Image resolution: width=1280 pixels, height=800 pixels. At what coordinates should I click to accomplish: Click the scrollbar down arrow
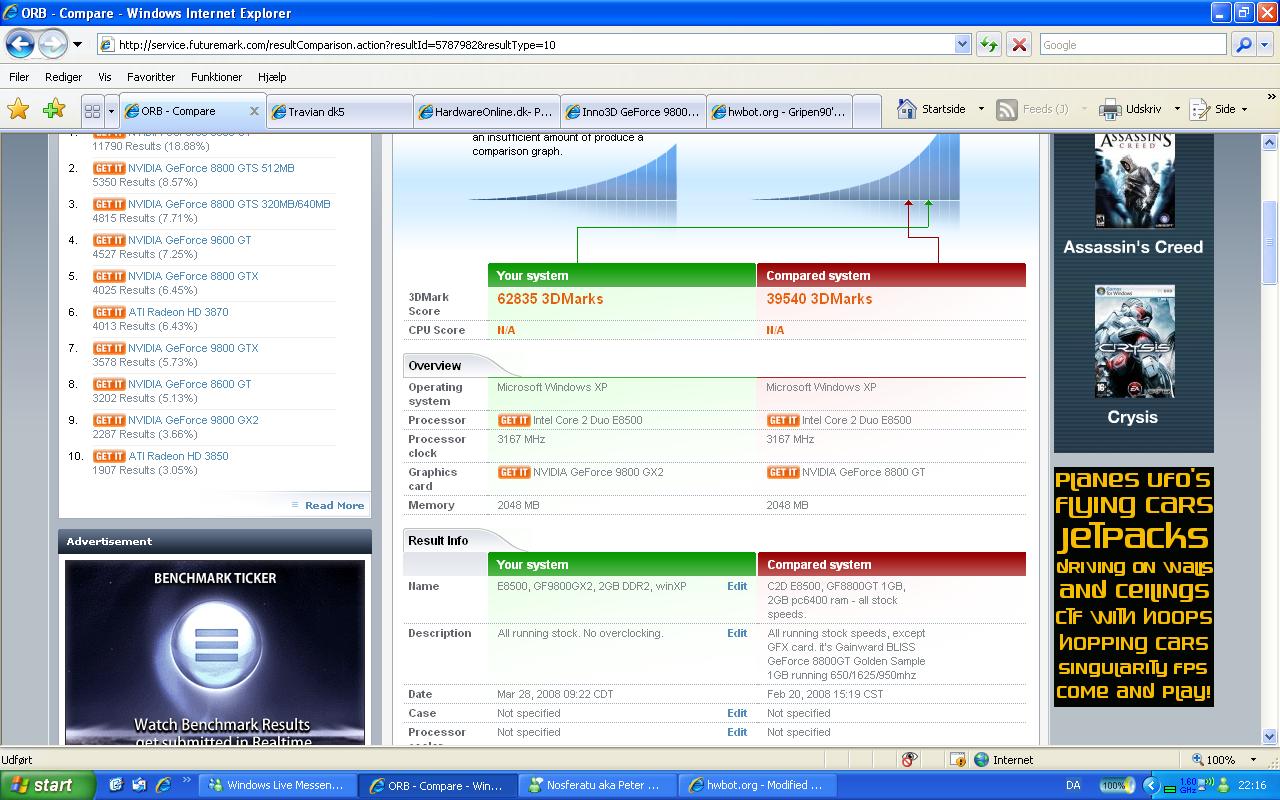pos(1270,739)
